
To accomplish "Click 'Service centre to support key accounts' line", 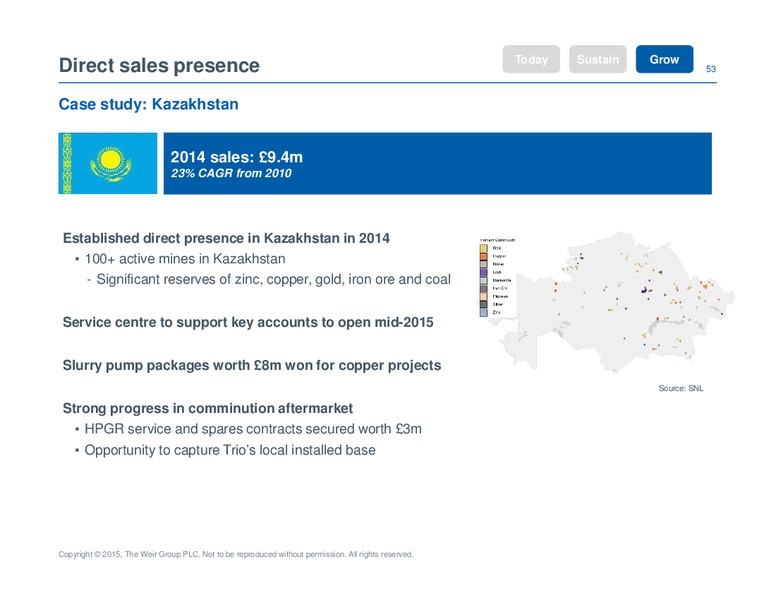I will pyautogui.click(x=248, y=322).
